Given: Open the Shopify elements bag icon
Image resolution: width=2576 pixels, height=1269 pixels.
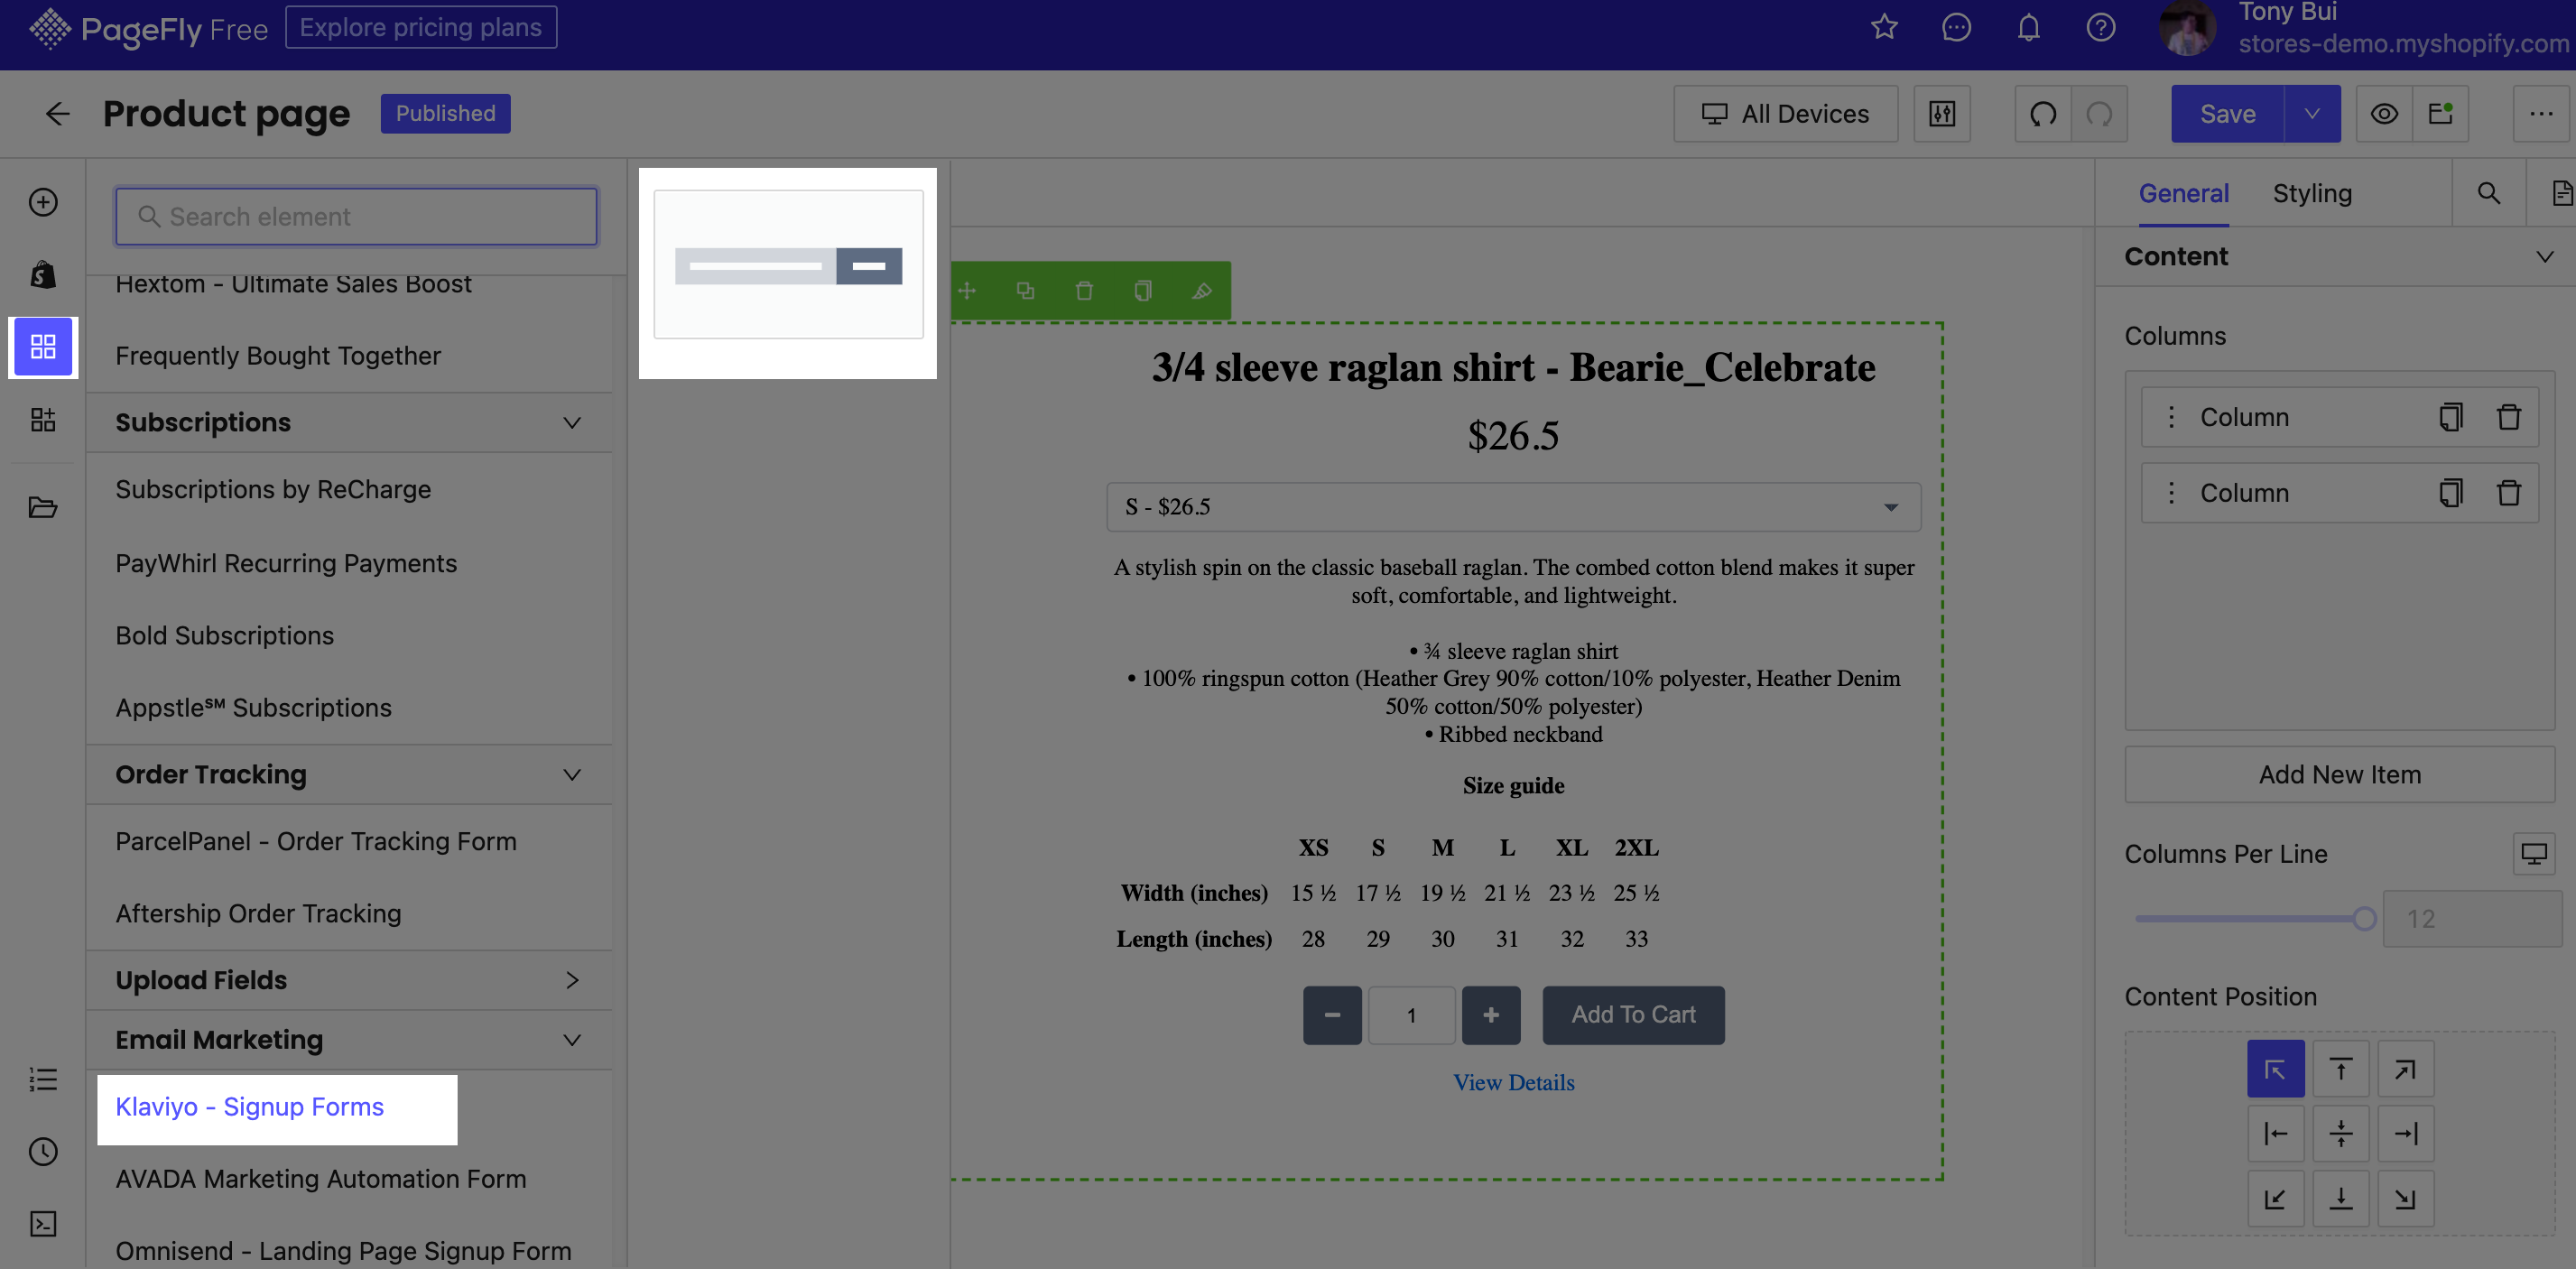Looking at the screenshot, I should [x=43, y=274].
